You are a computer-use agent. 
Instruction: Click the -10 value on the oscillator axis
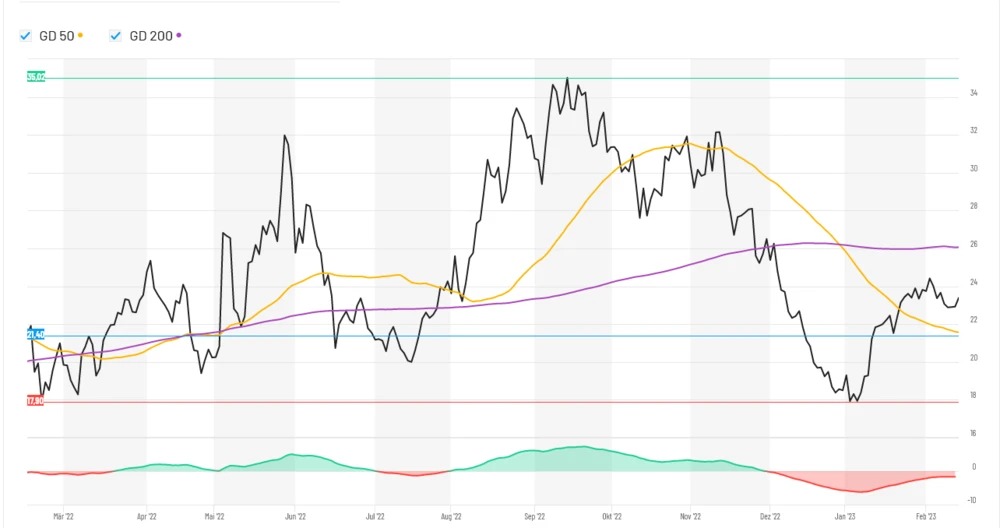[x=973, y=500]
